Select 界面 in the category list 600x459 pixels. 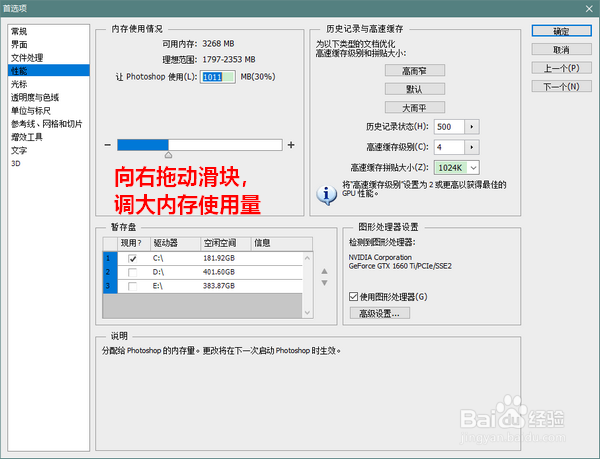(x=49, y=44)
